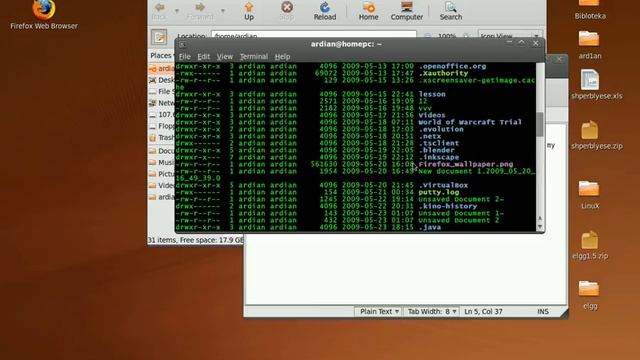The image size is (640, 360).
Task: Click '.openoffice.org' in terminal listing
Action: [452, 66]
